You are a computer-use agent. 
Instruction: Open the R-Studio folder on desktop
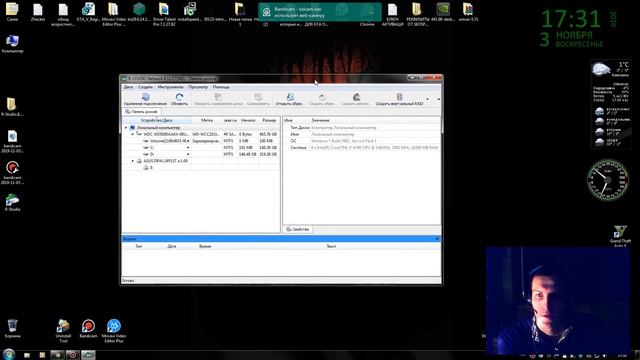(x=12, y=107)
